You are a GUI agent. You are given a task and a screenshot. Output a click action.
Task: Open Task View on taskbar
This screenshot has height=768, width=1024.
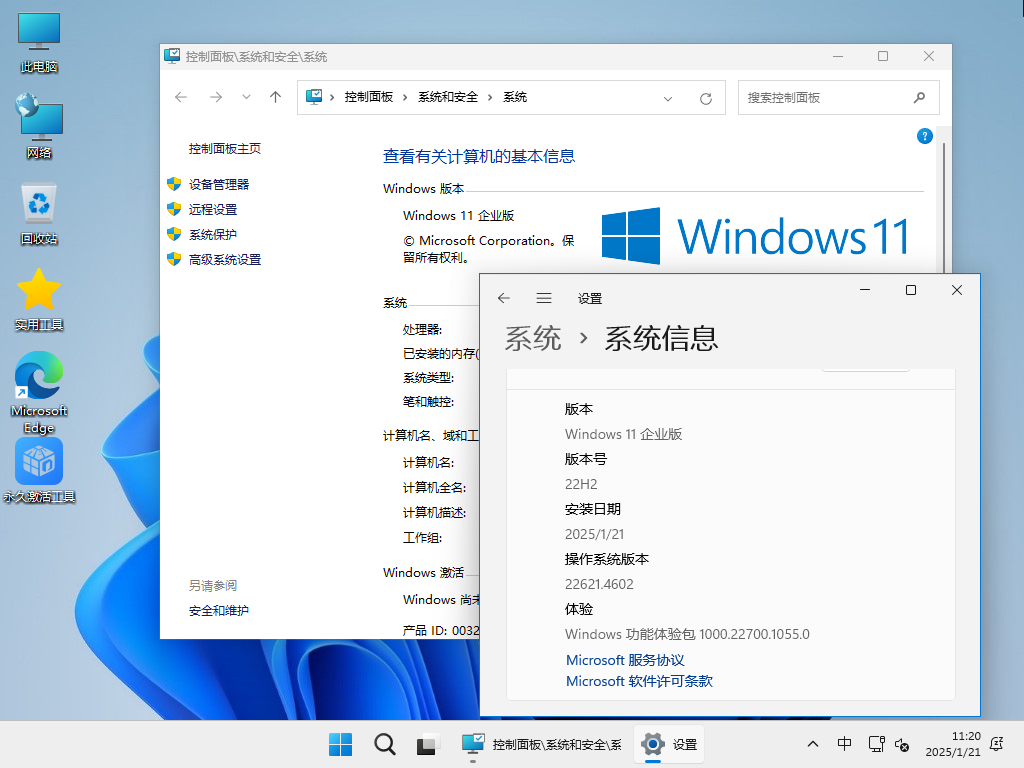coord(427,744)
